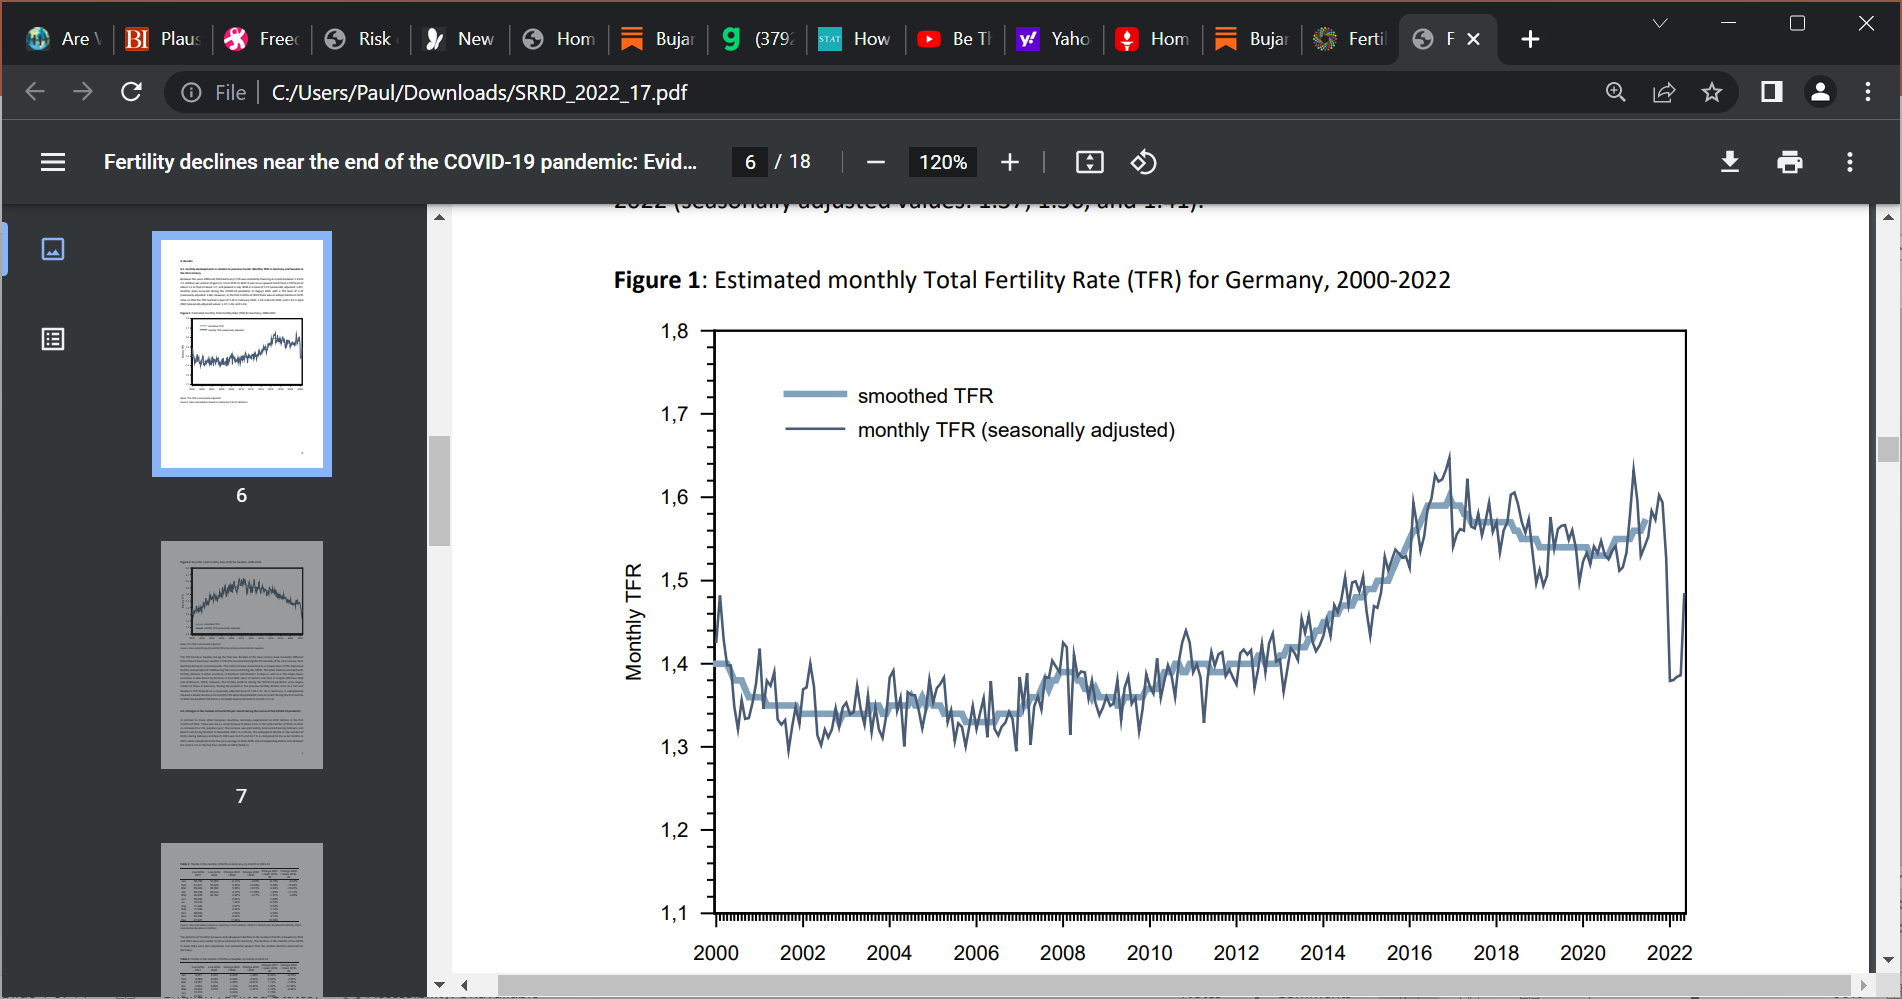Click the fit to page icon
Screen dimensions: 1902x999
[x=1090, y=162]
